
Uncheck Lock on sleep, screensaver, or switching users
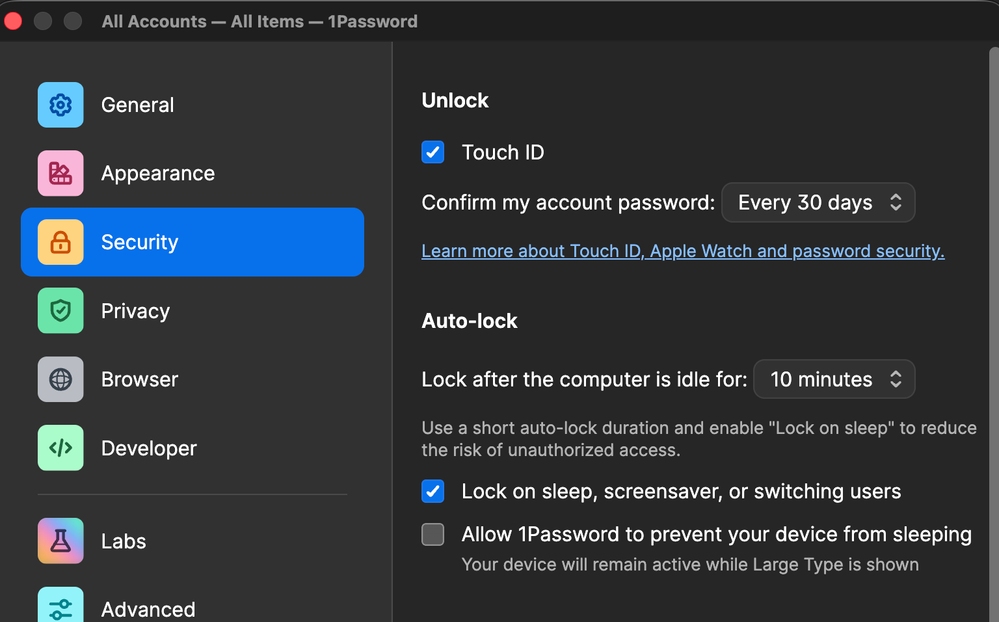tap(433, 491)
